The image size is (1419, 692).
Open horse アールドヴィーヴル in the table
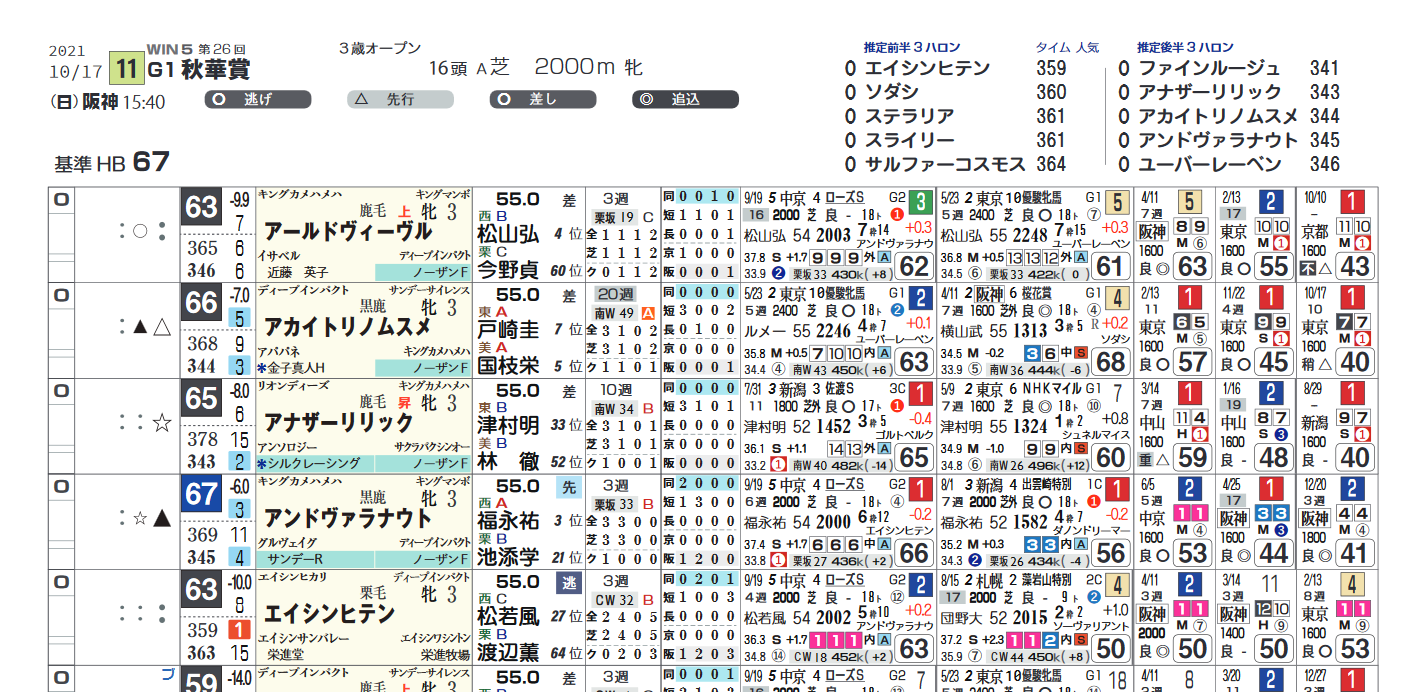pos(348,232)
